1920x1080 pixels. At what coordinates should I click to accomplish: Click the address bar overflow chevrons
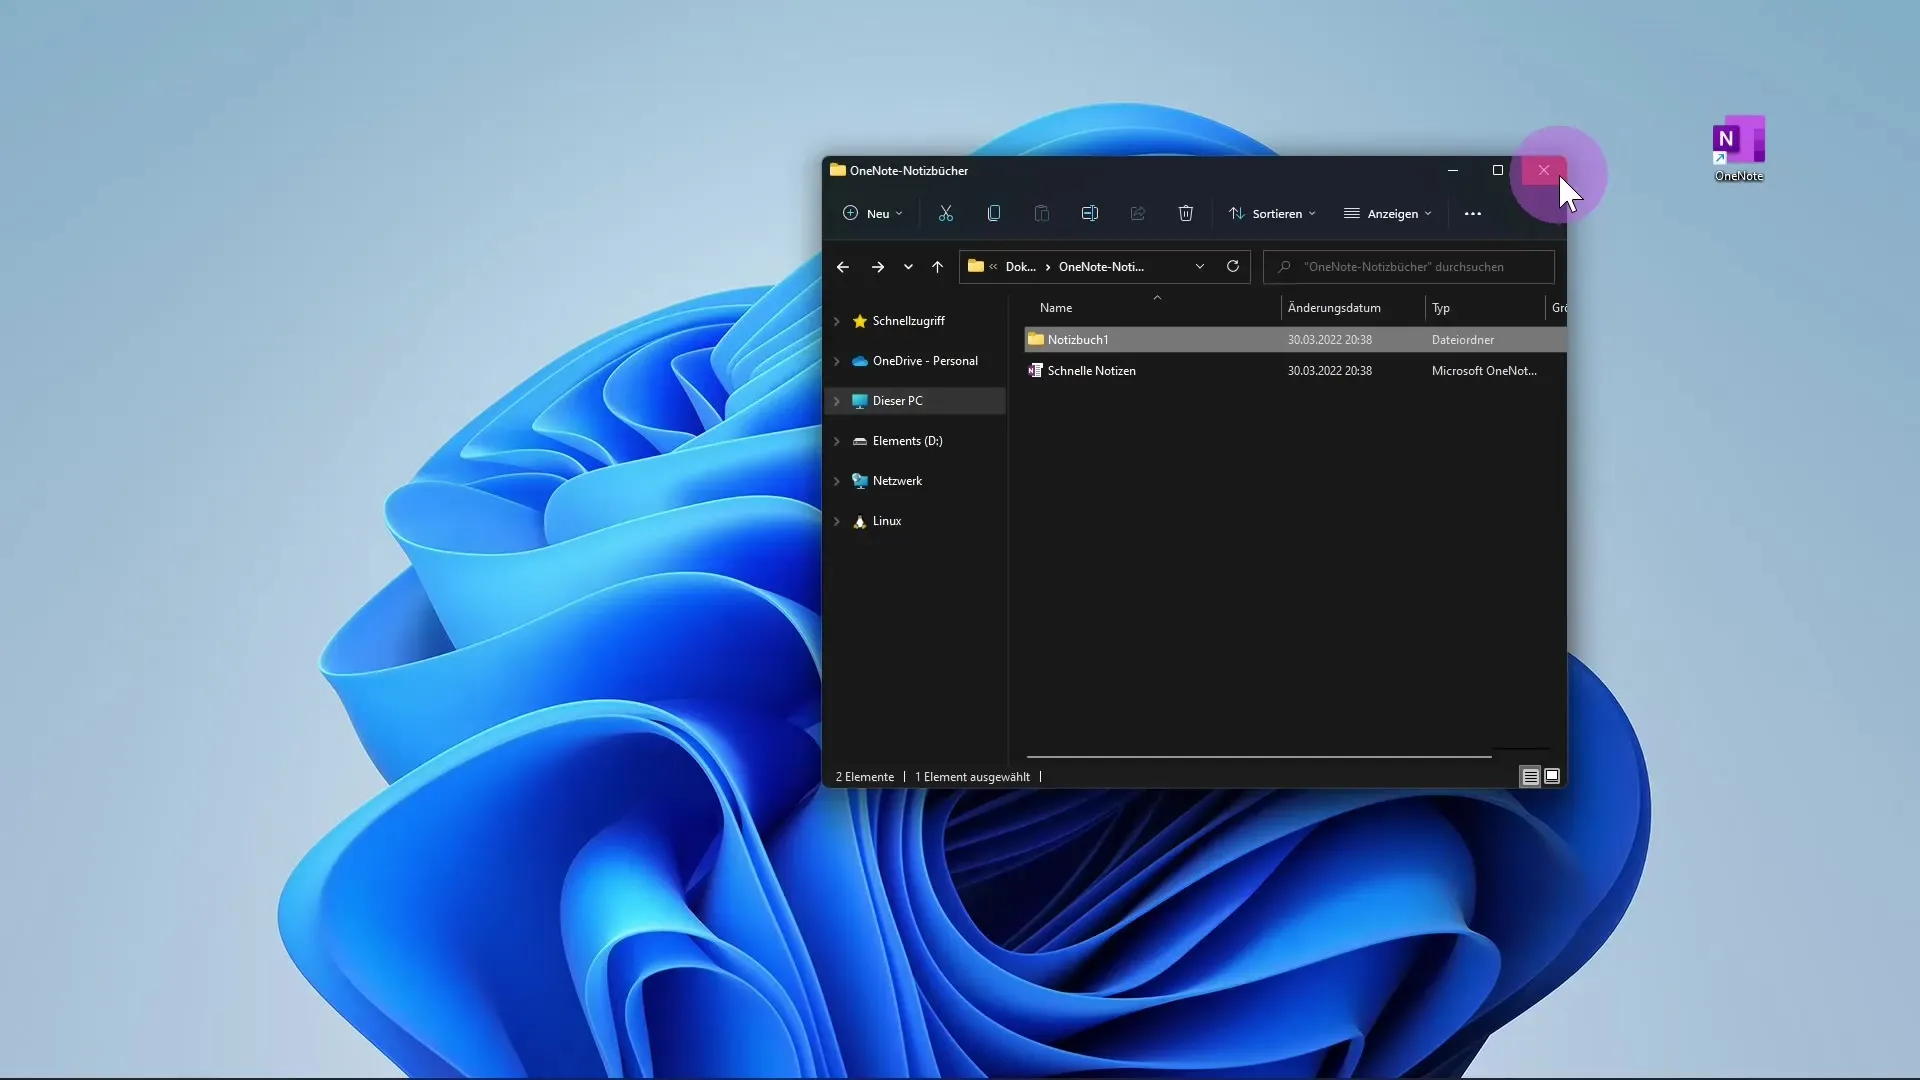[x=993, y=267]
